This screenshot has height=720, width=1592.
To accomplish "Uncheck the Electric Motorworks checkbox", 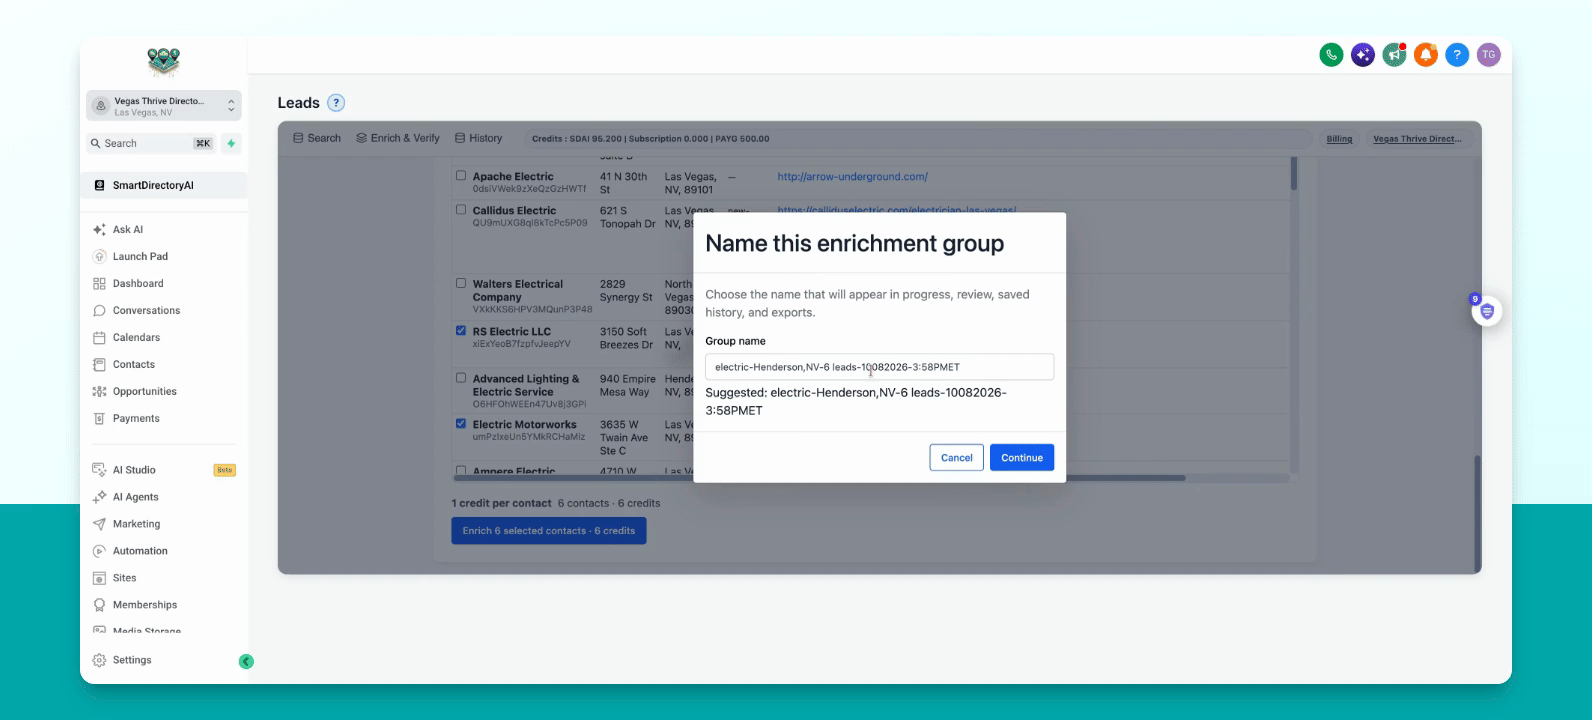I will [x=461, y=423].
